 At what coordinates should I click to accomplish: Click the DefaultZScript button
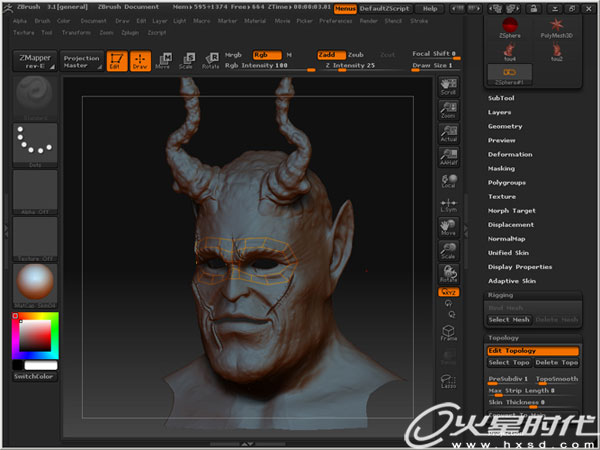coord(385,8)
